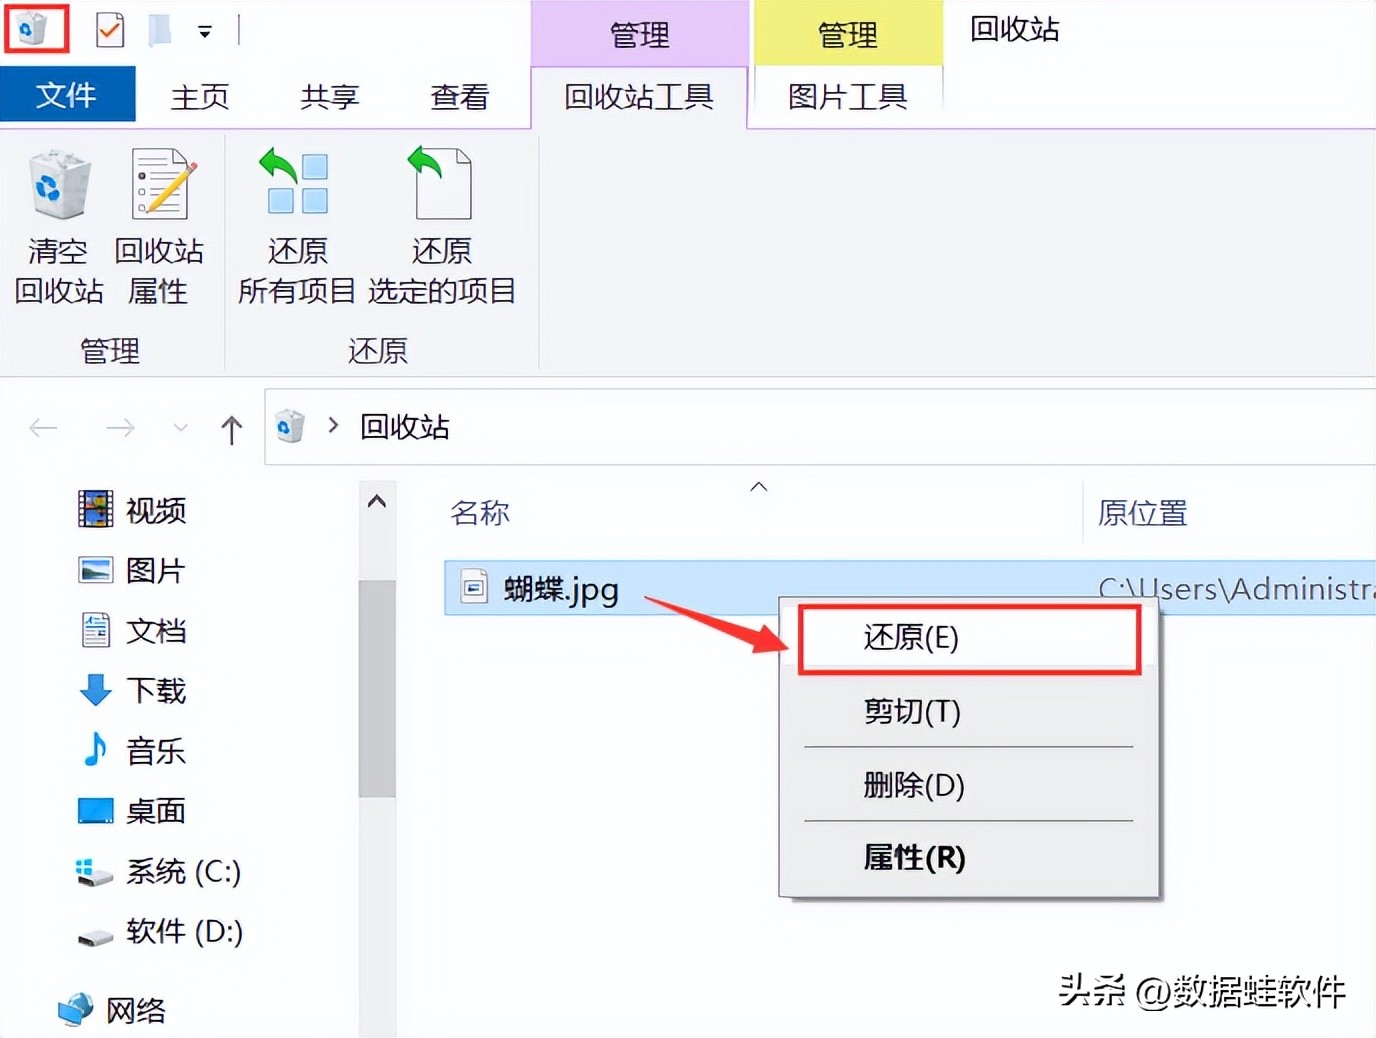This screenshot has width=1376, height=1038.
Task: Open 回收站属性 from the ribbon
Action: [159, 227]
